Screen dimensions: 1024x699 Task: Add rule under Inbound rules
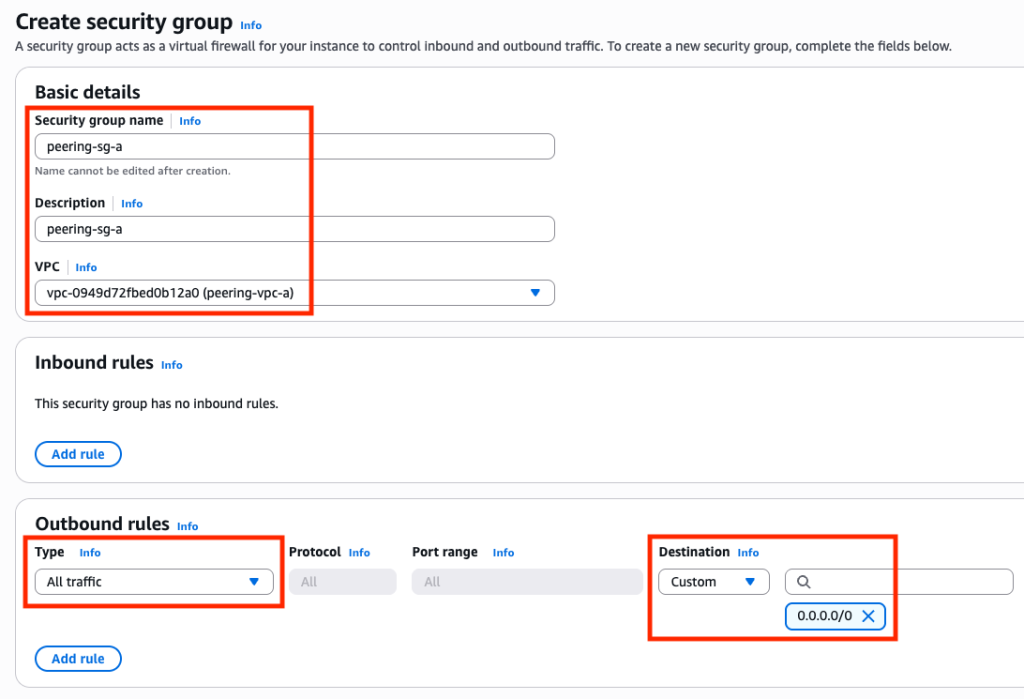point(78,454)
